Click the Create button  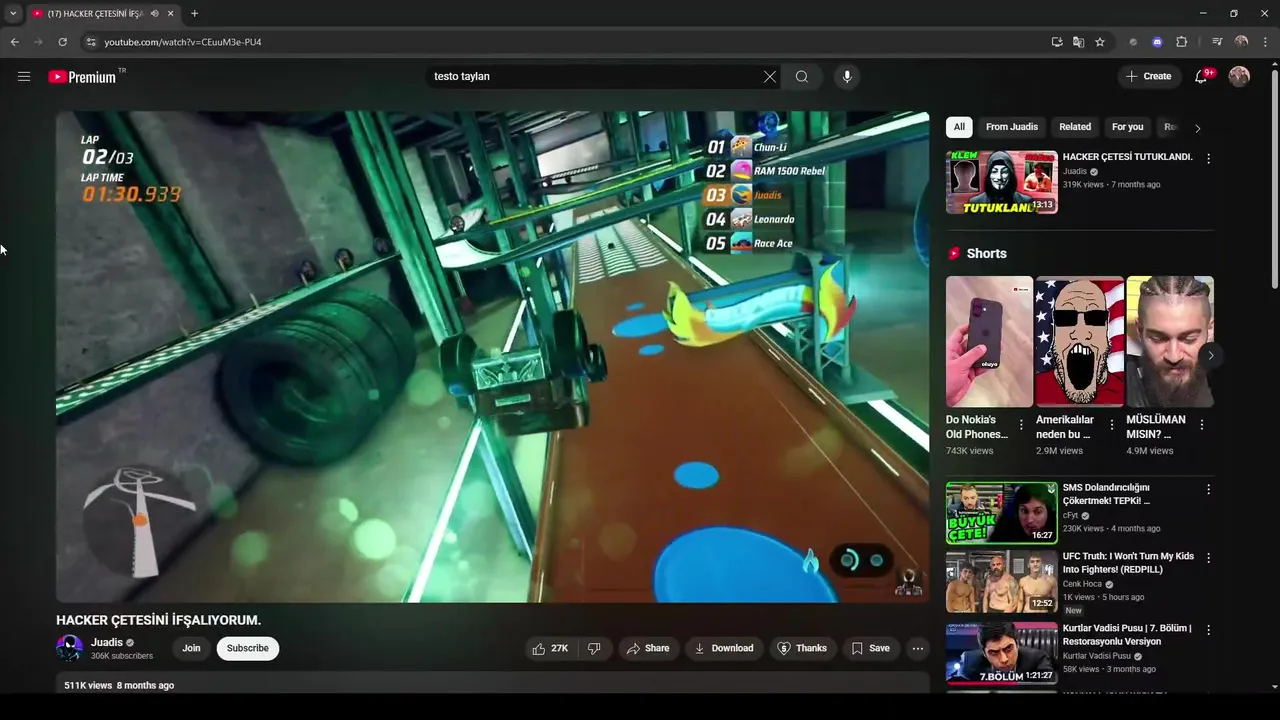[1148, 76]
